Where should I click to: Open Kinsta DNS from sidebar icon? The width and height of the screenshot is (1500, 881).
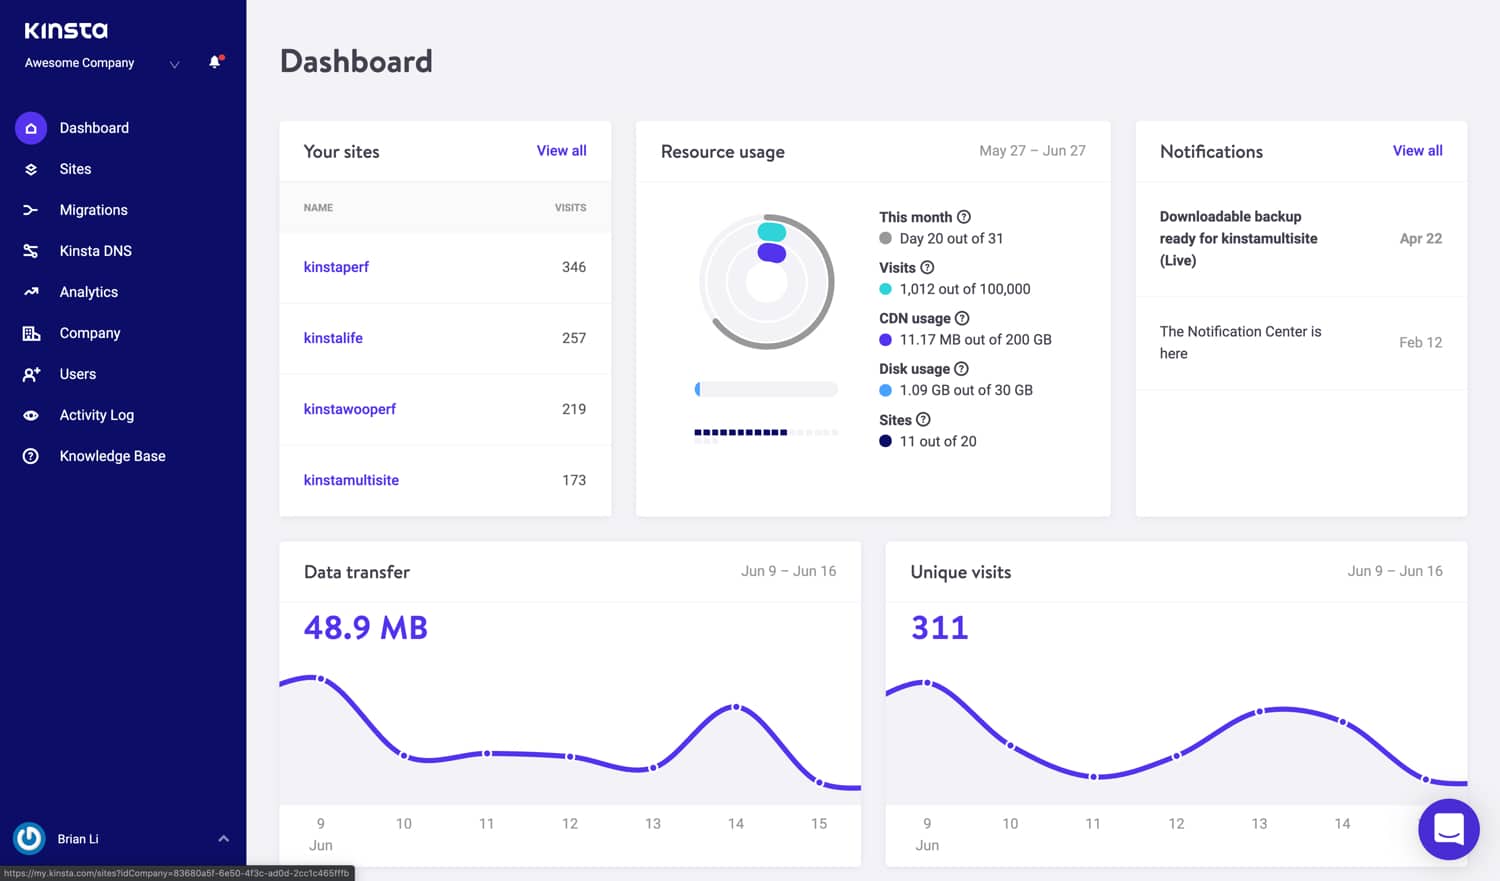(x=31, y=251)
